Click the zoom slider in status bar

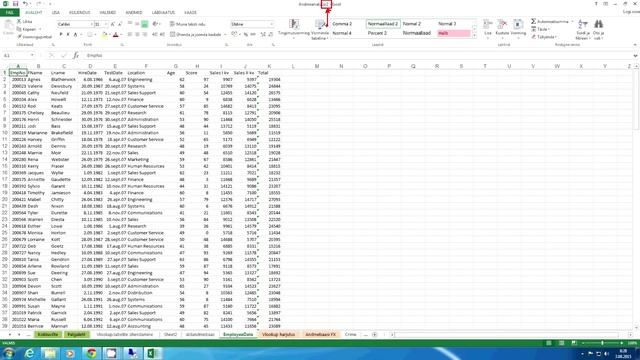tap(602, 343)
